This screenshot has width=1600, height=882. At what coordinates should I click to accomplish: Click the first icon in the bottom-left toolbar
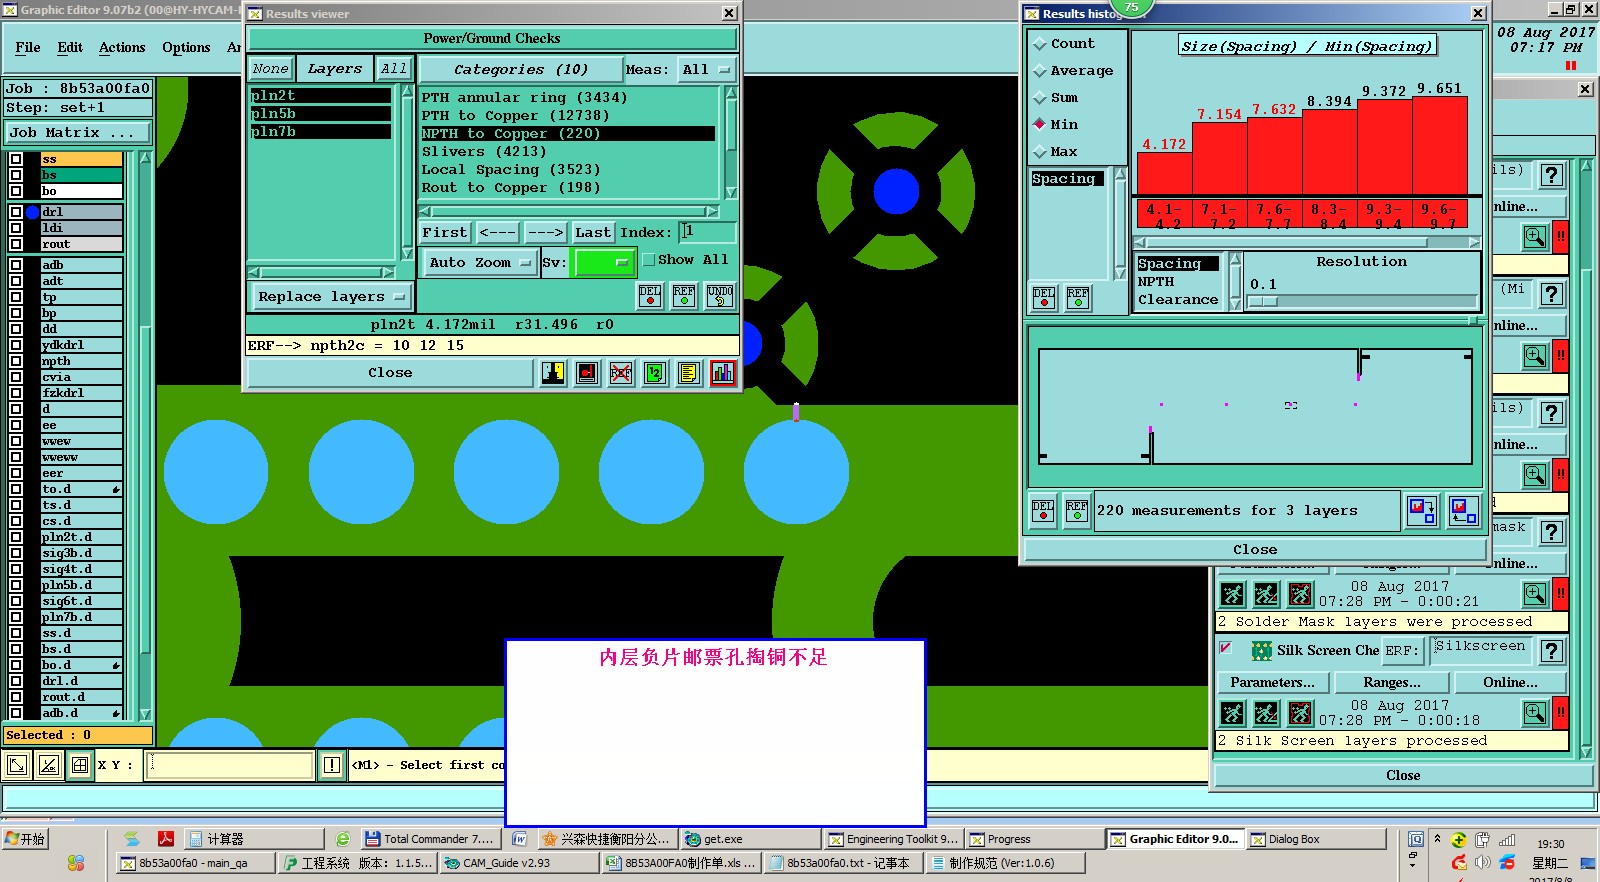(x=17, y=766)
